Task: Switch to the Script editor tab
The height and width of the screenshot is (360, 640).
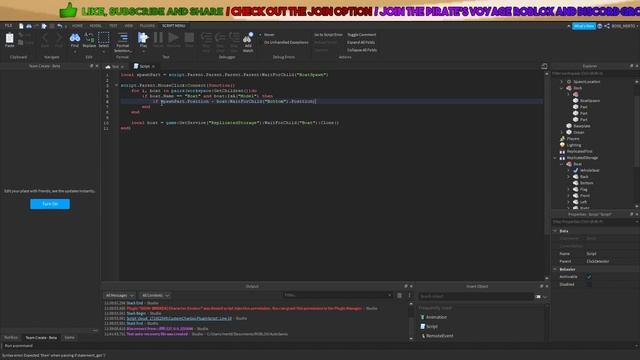Action: 144,67
